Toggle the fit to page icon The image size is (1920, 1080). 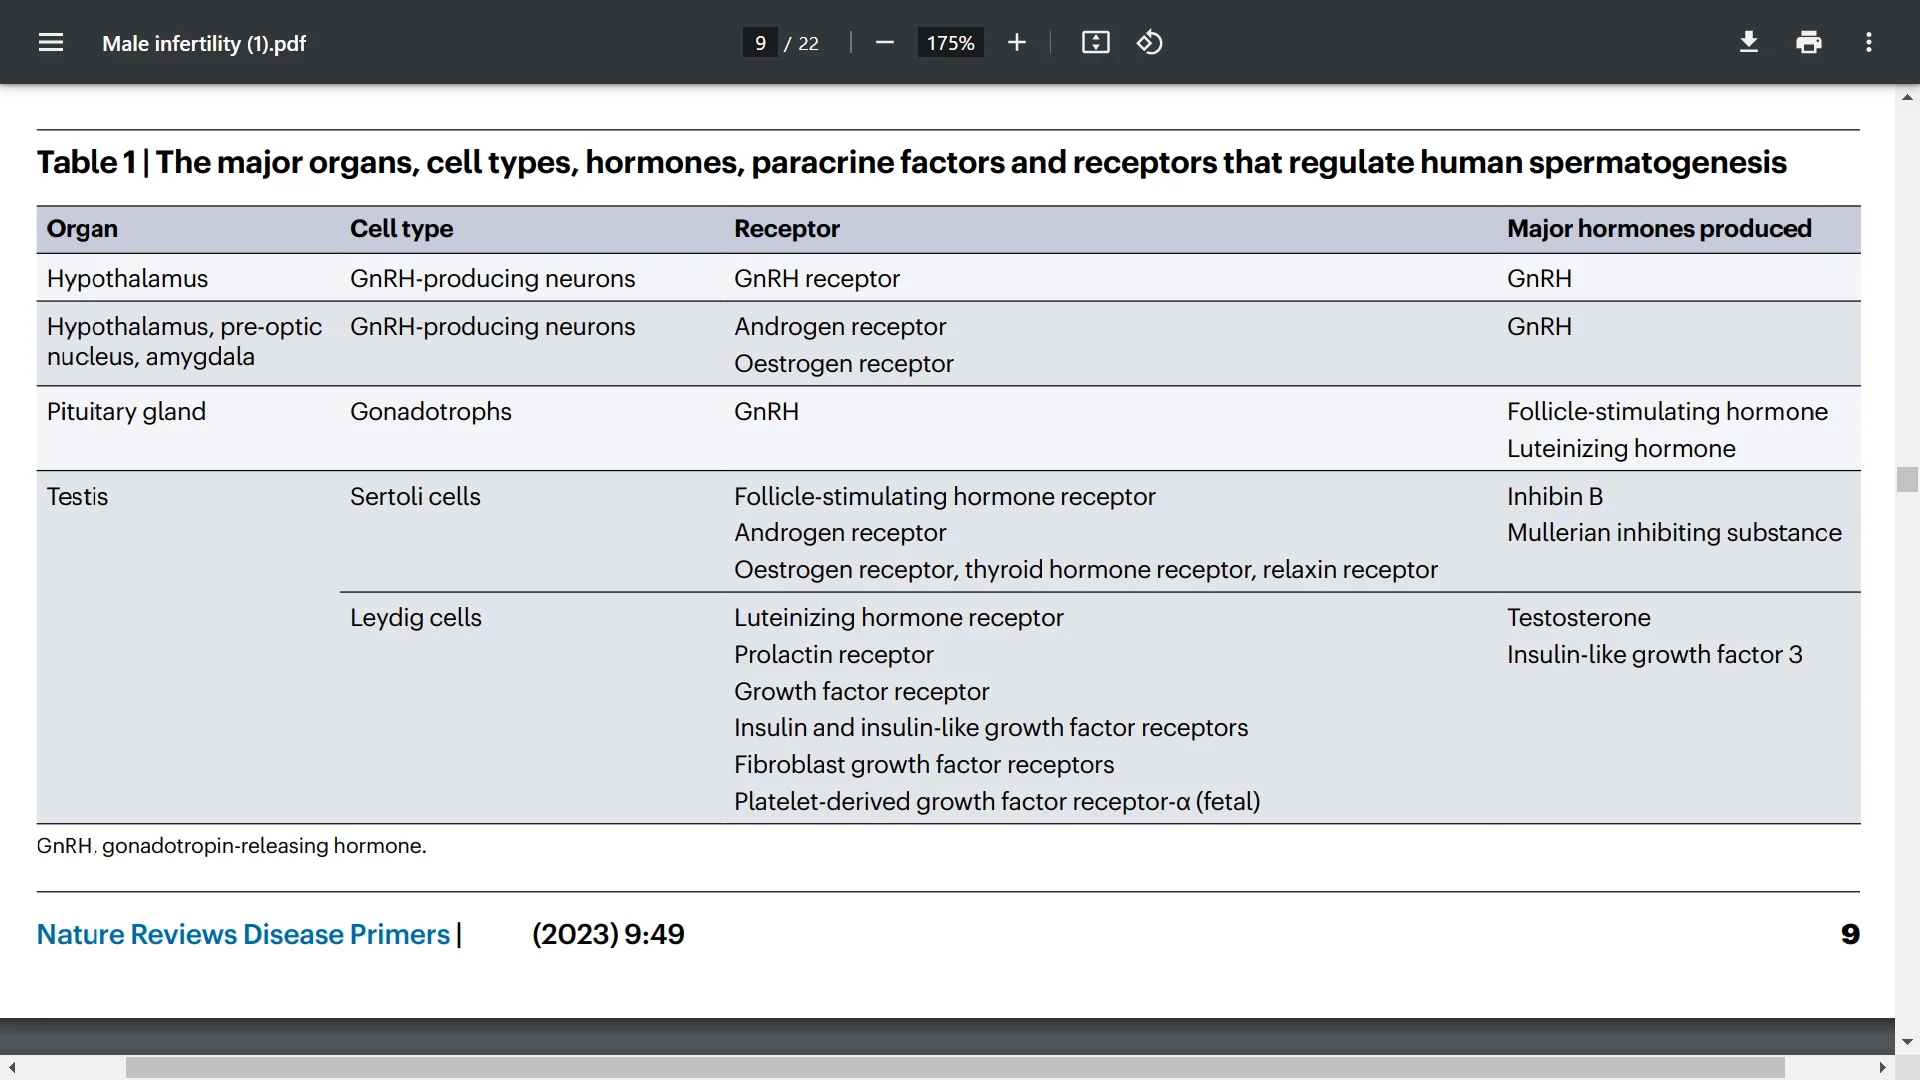click(1096, 42)
